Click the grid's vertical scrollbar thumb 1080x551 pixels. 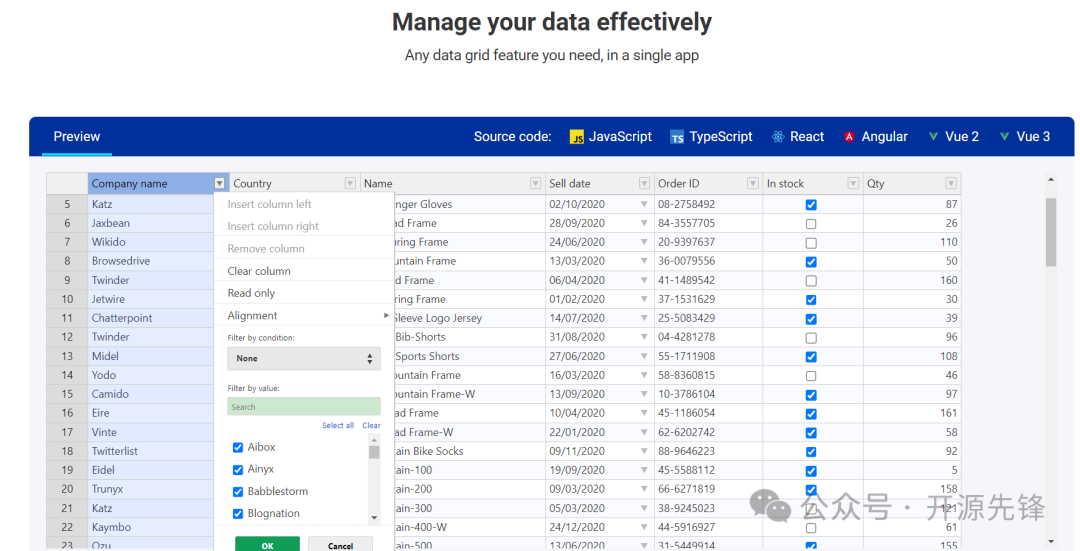(x=1050, y=232)
